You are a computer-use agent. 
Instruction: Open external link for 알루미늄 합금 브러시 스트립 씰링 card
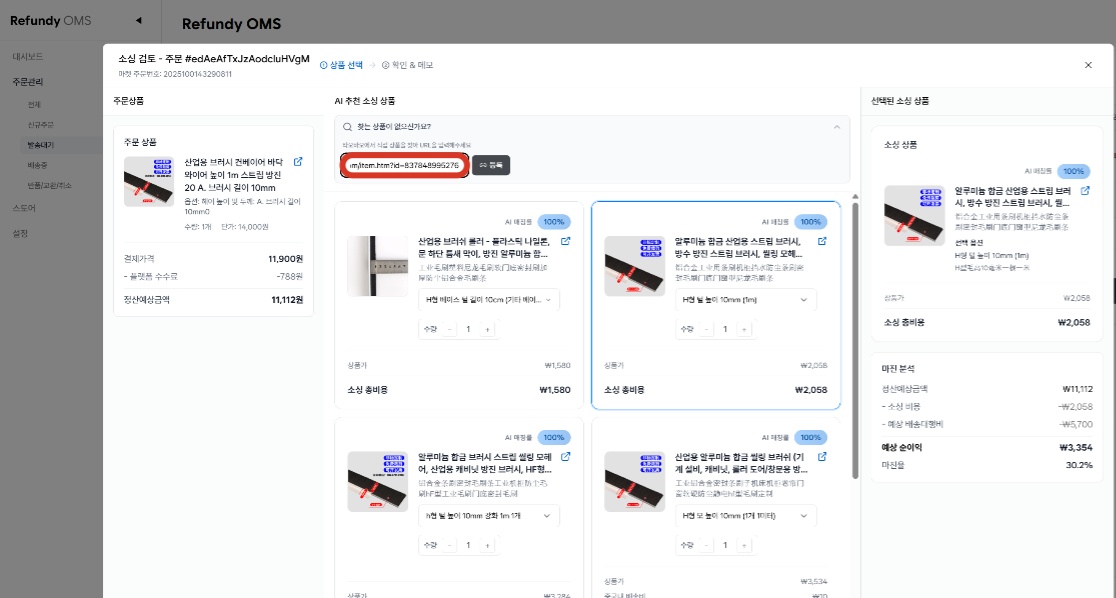pyautogui.click(x=565, y=457)
